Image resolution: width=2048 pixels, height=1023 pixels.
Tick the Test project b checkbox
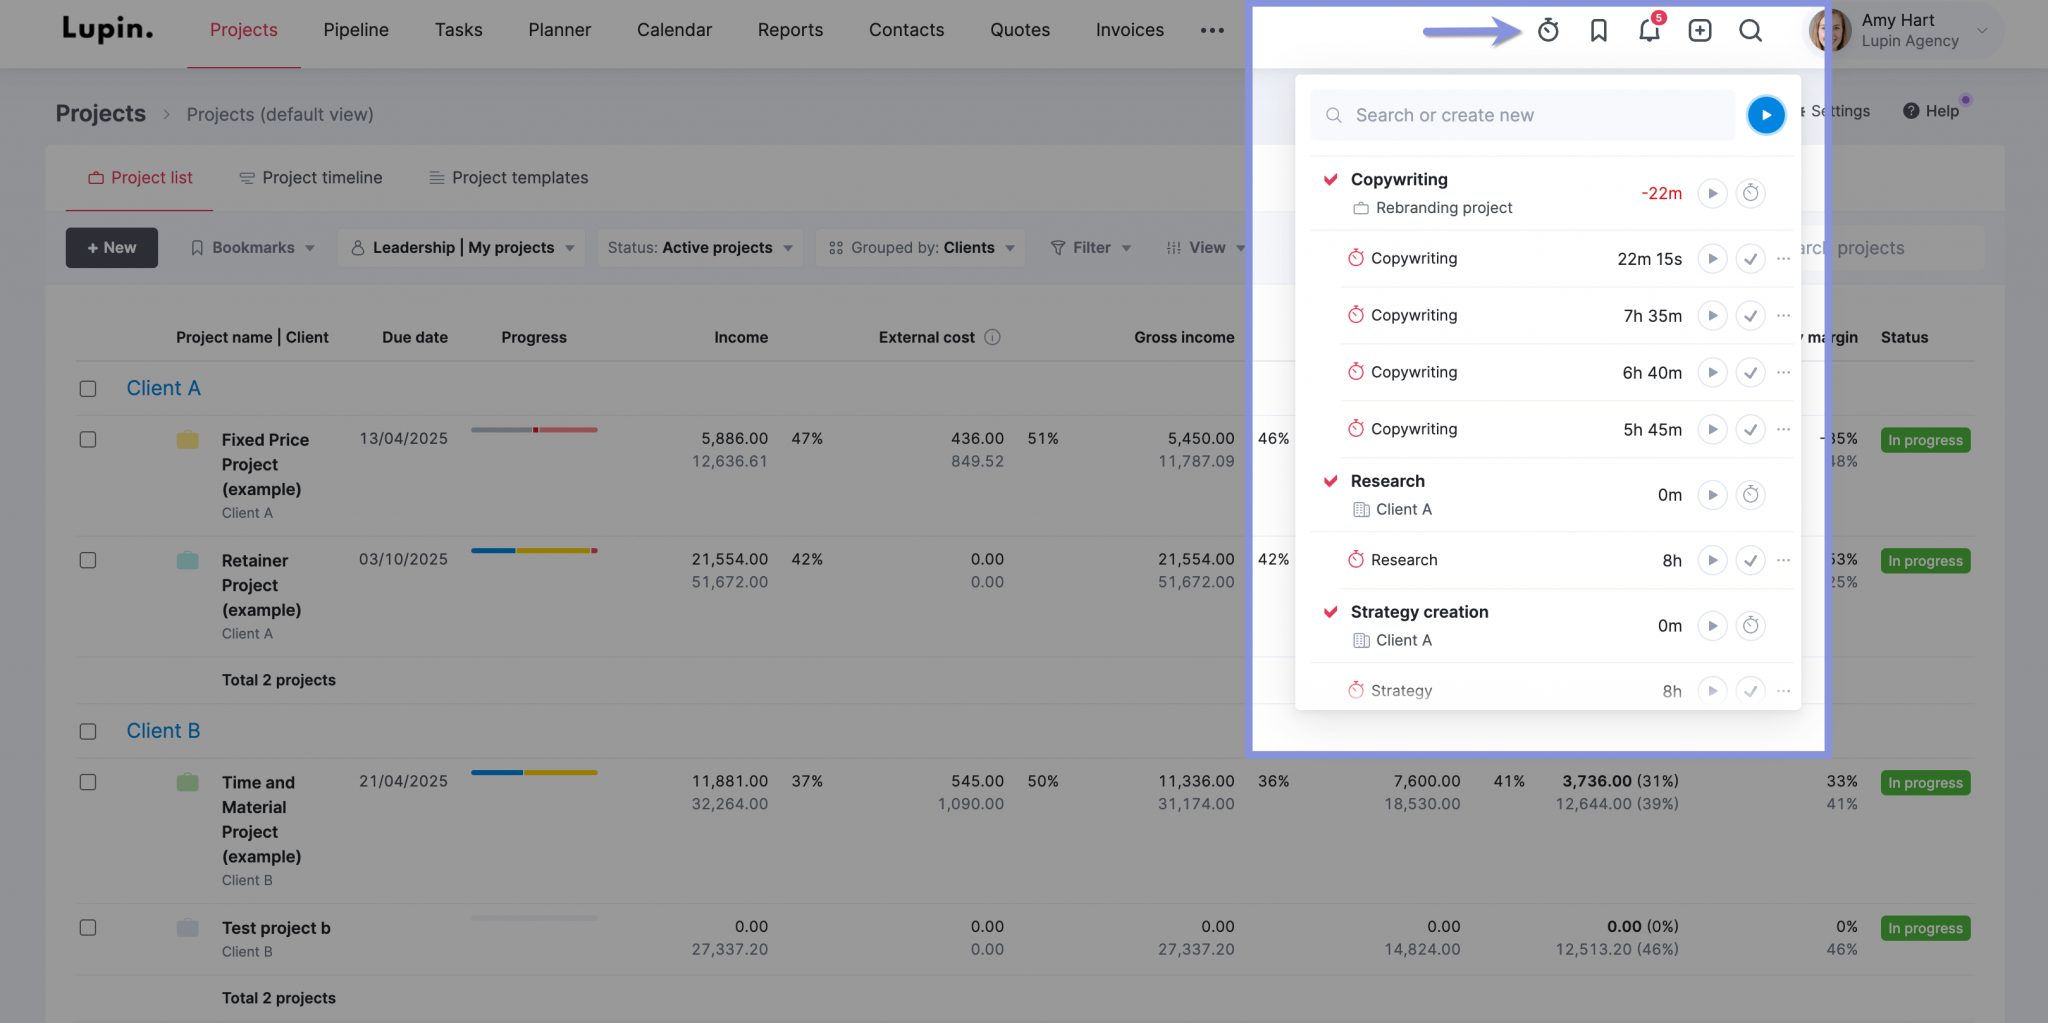88,928
